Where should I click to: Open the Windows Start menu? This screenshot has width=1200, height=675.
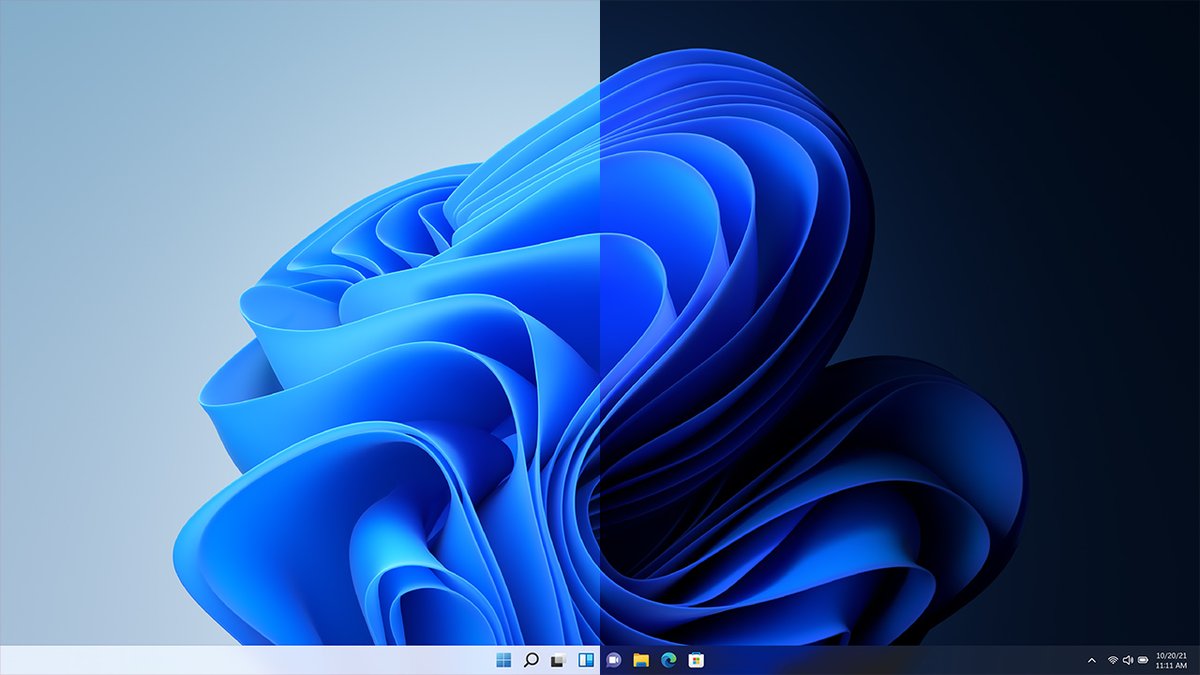(x=503, y=660)
